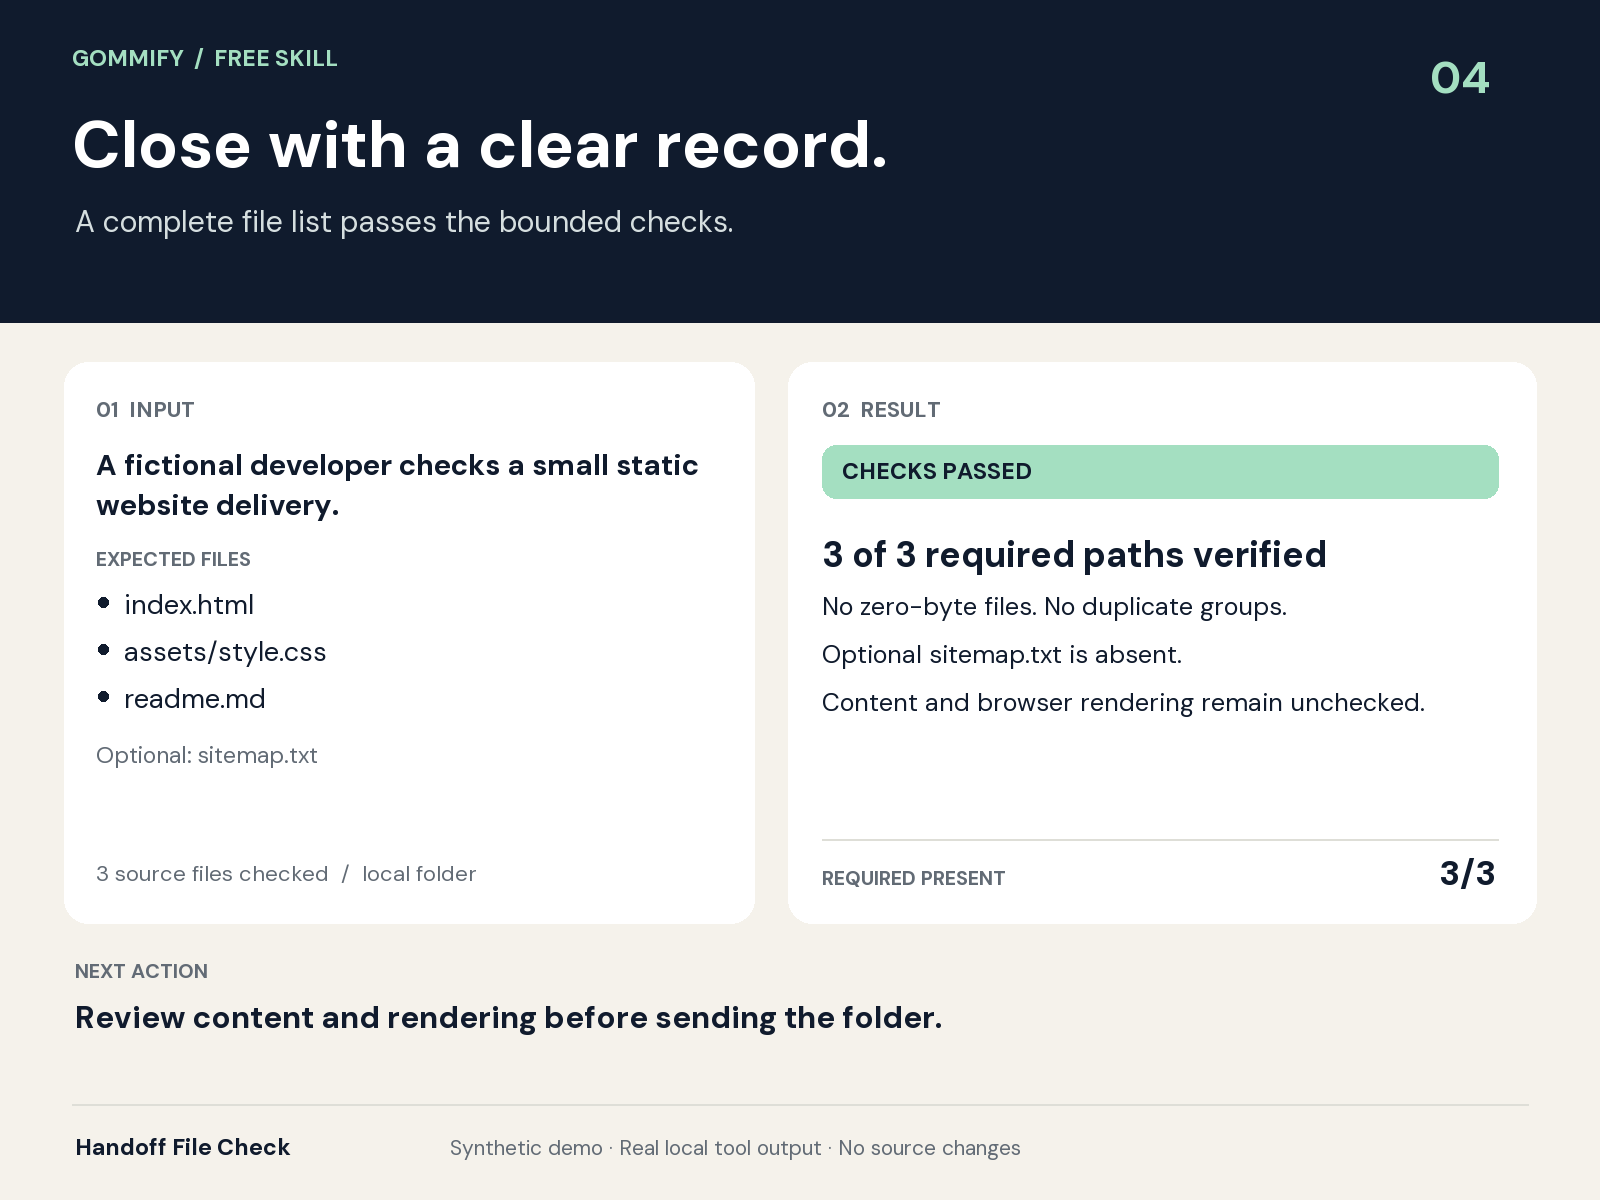Click the REQUIRED PRESENT label
This screenshot has height=1200, width=1600.
click(913, 878)
